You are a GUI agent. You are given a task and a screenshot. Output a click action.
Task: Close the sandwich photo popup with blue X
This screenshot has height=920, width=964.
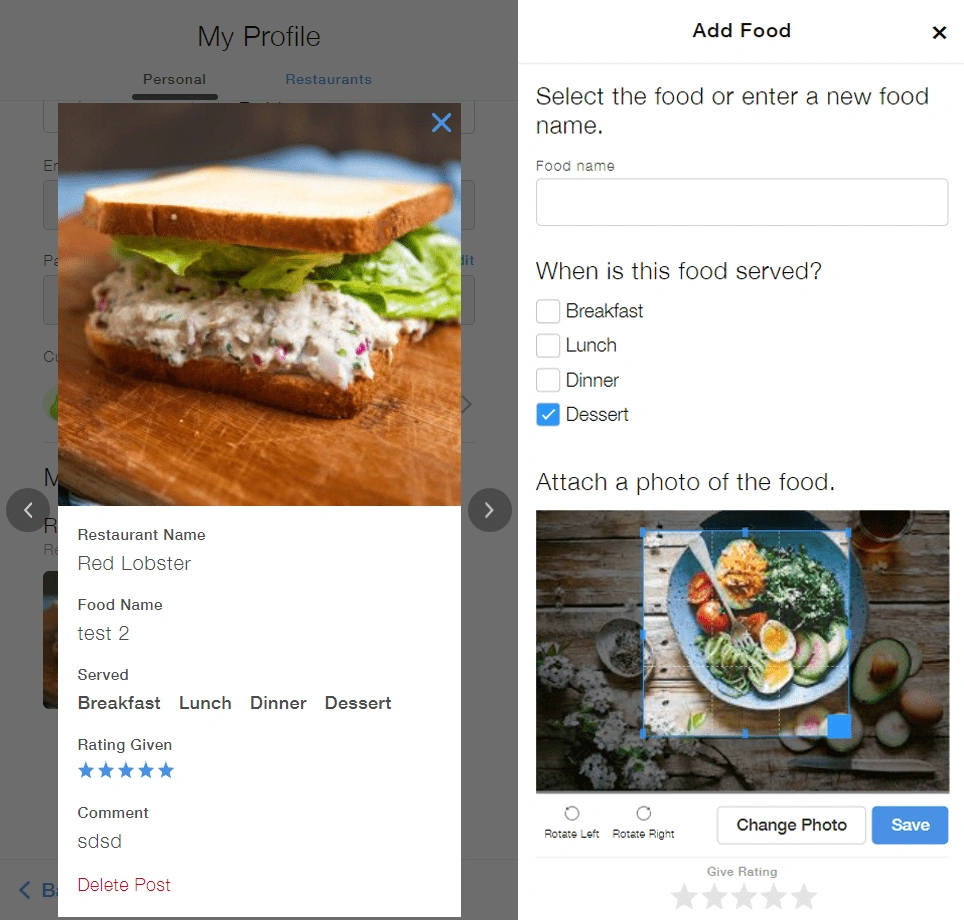[441, 122]
